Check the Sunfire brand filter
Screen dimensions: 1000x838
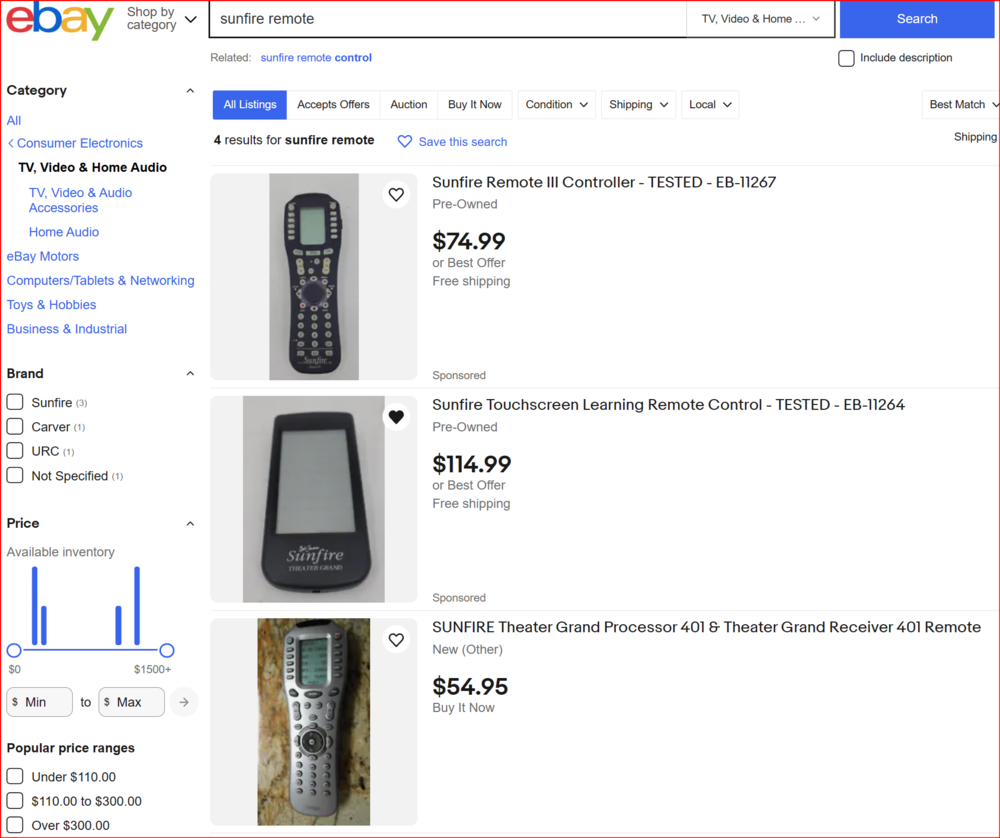15,402
